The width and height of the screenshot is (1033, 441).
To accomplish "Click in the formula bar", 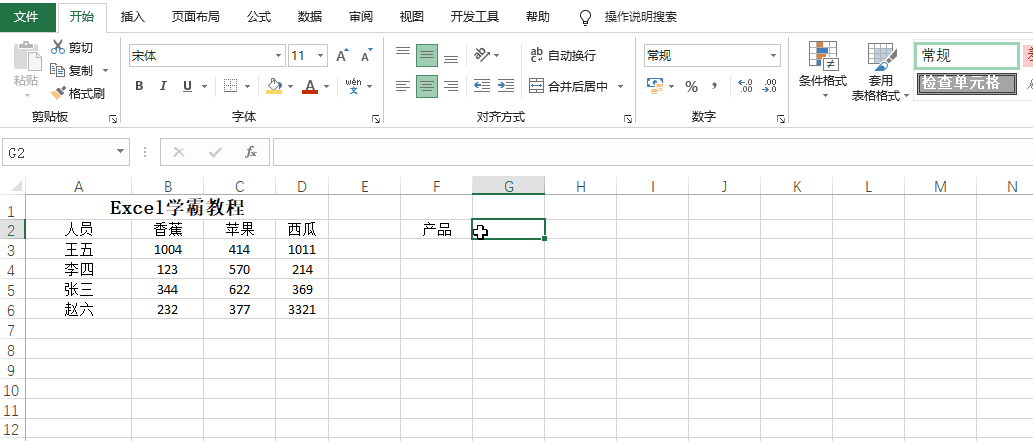I will [652, 152].
